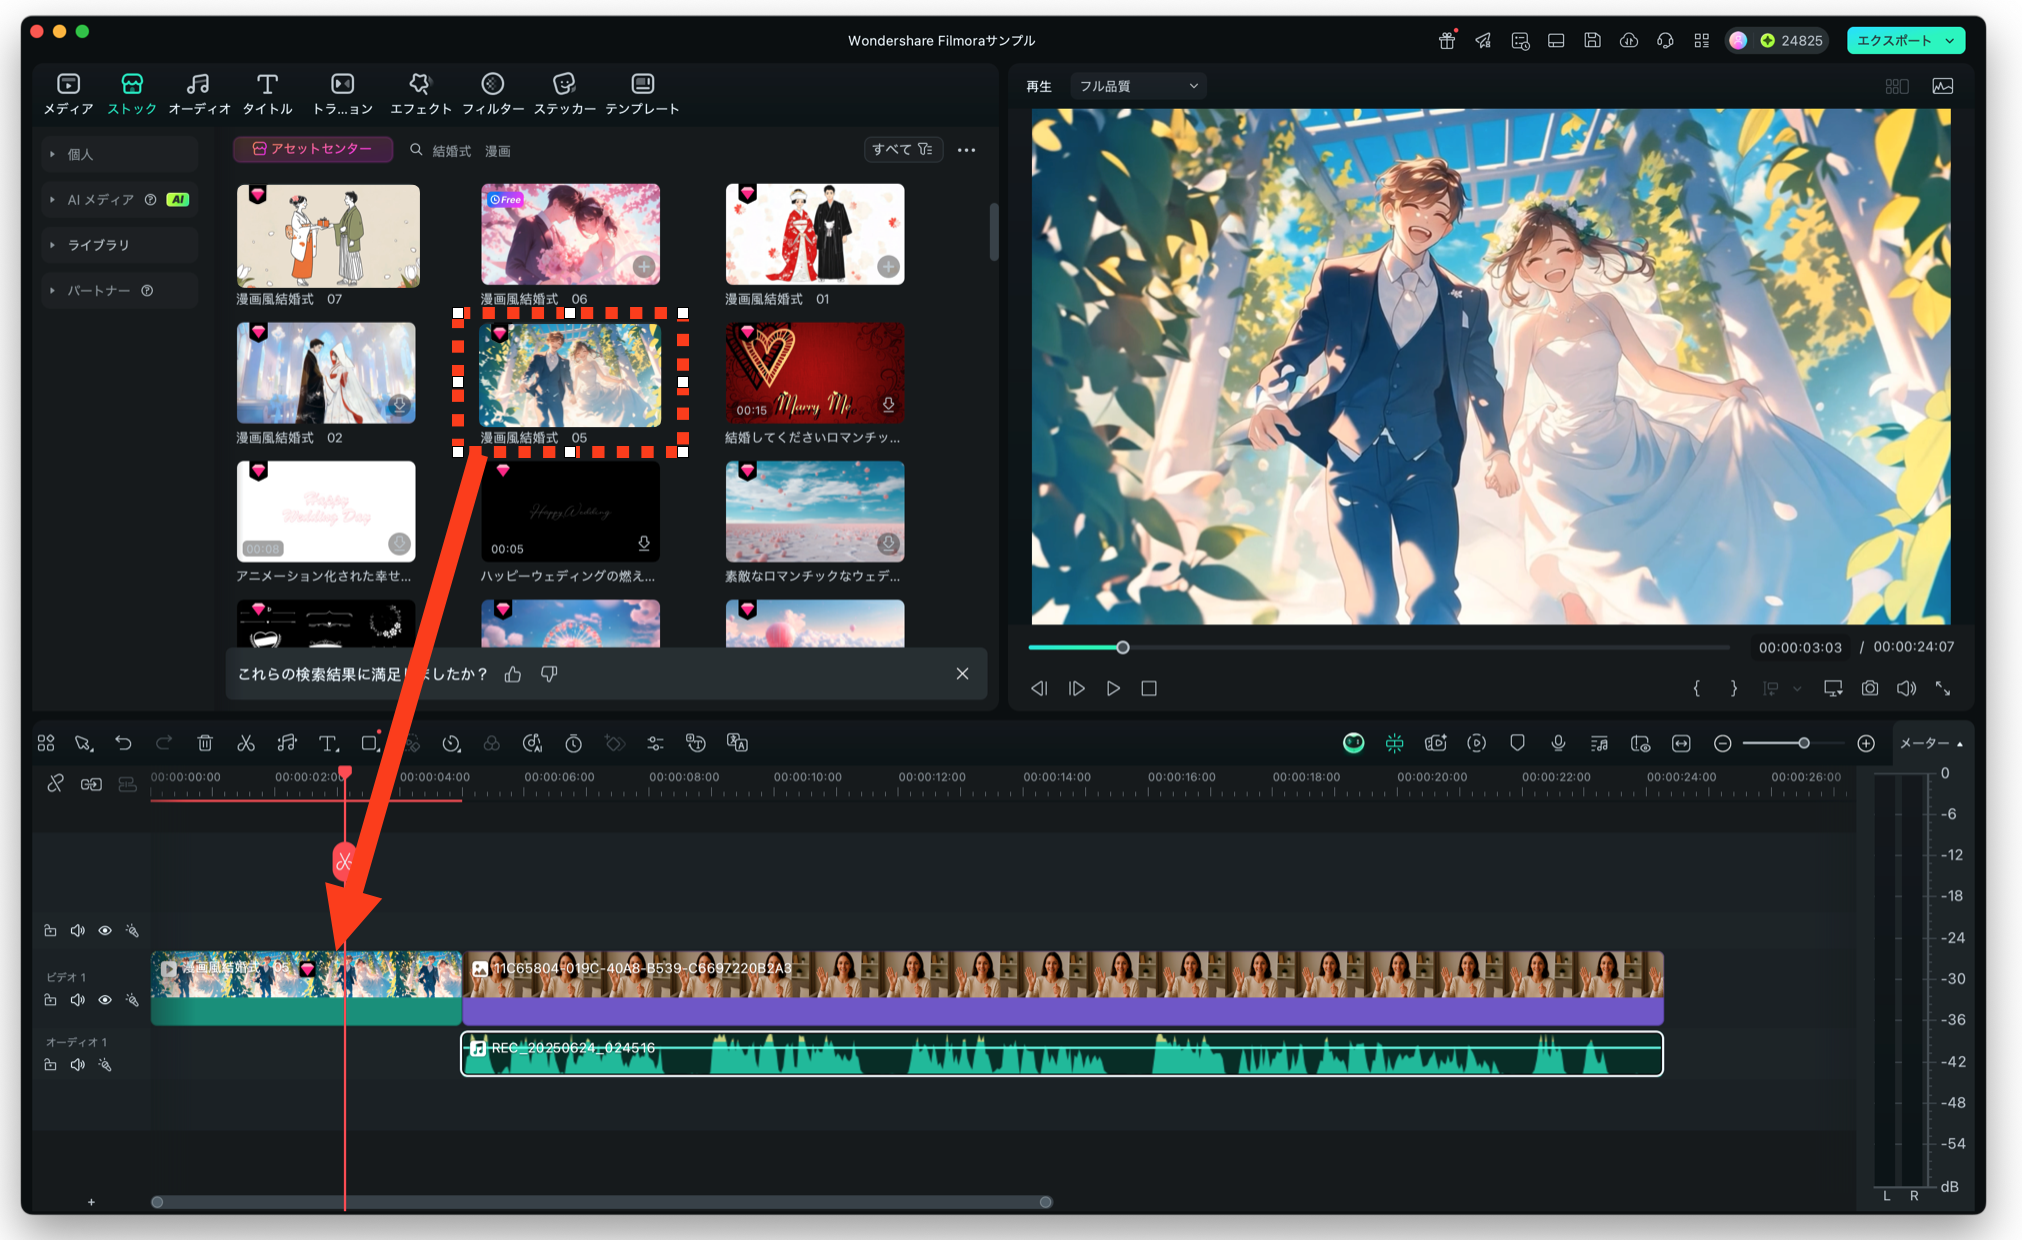Click the cloud upload icon
The height and width of the screenshot is (1240, 2022).
1629,41
